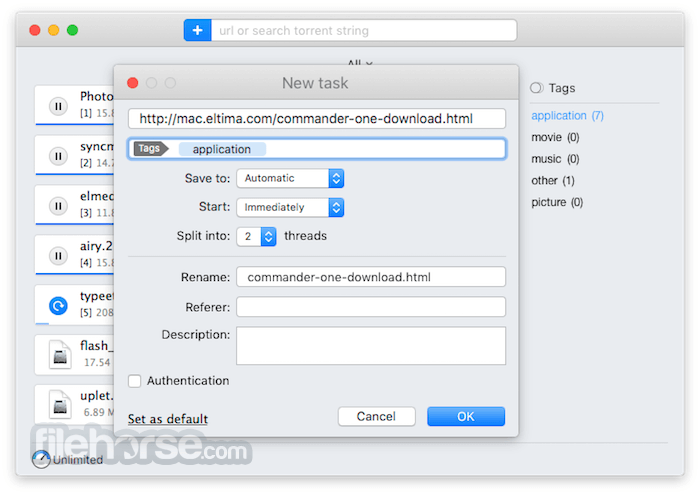
Task: Click the Tags label arrow icon in dialog
Action: tap(150, 149)
